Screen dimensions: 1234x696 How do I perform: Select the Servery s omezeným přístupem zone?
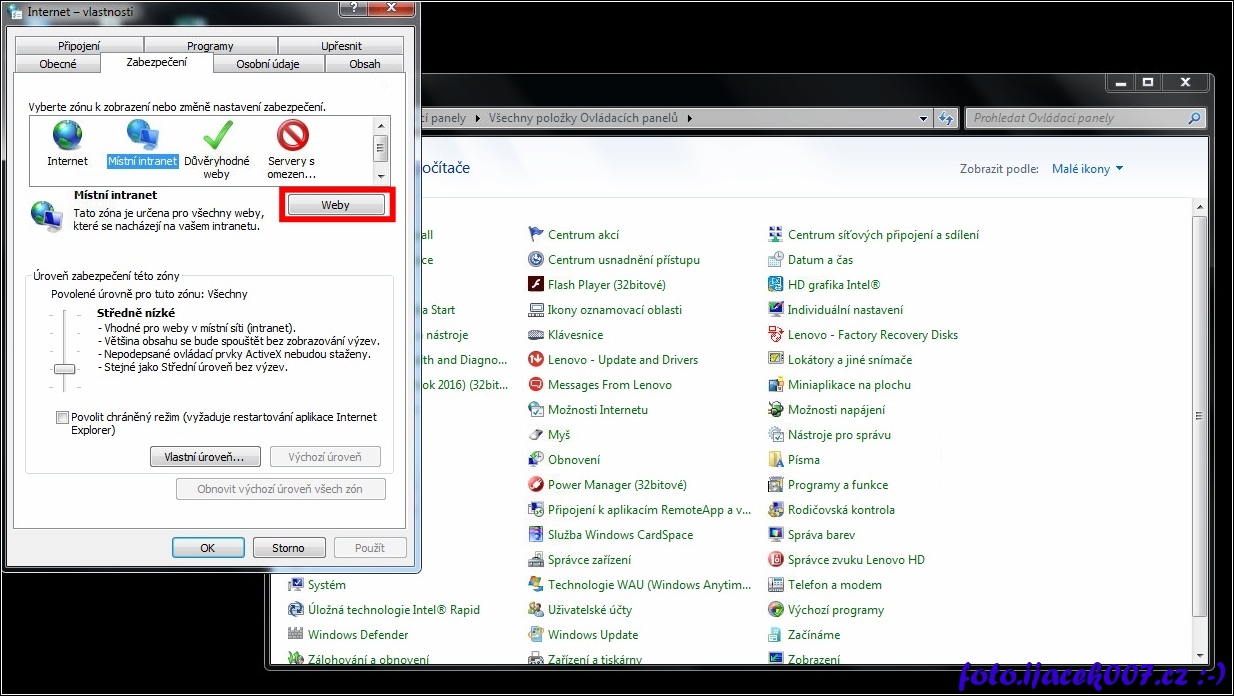tap(292, 135)
